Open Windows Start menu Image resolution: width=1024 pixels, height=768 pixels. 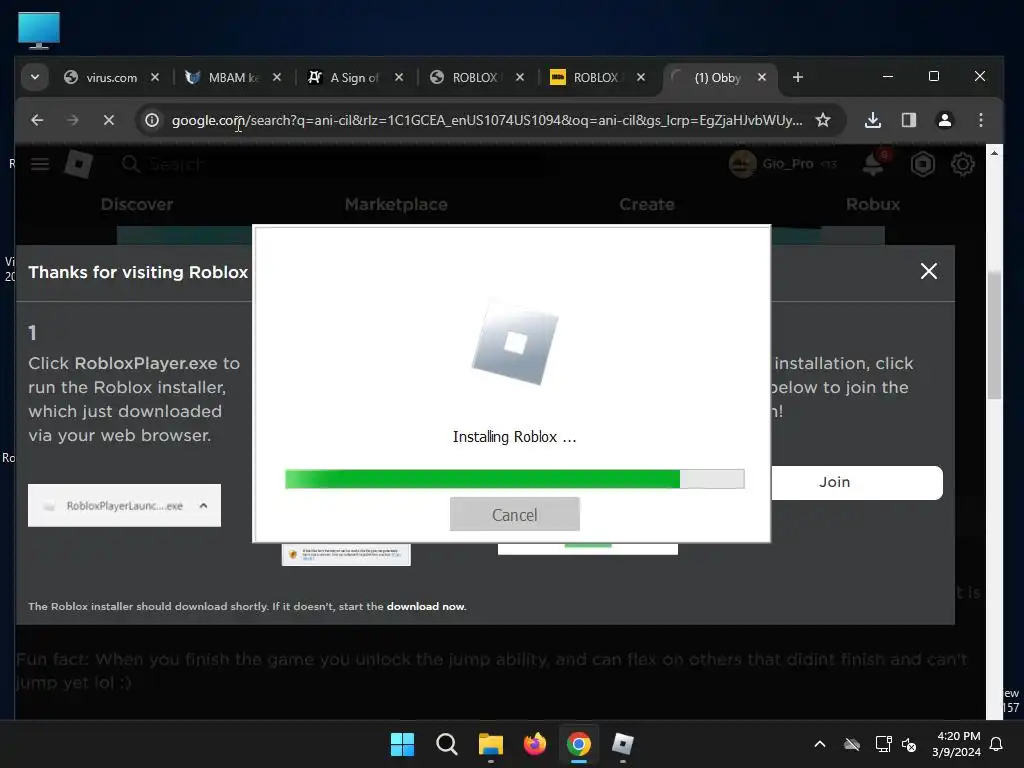tap(402, 744)
